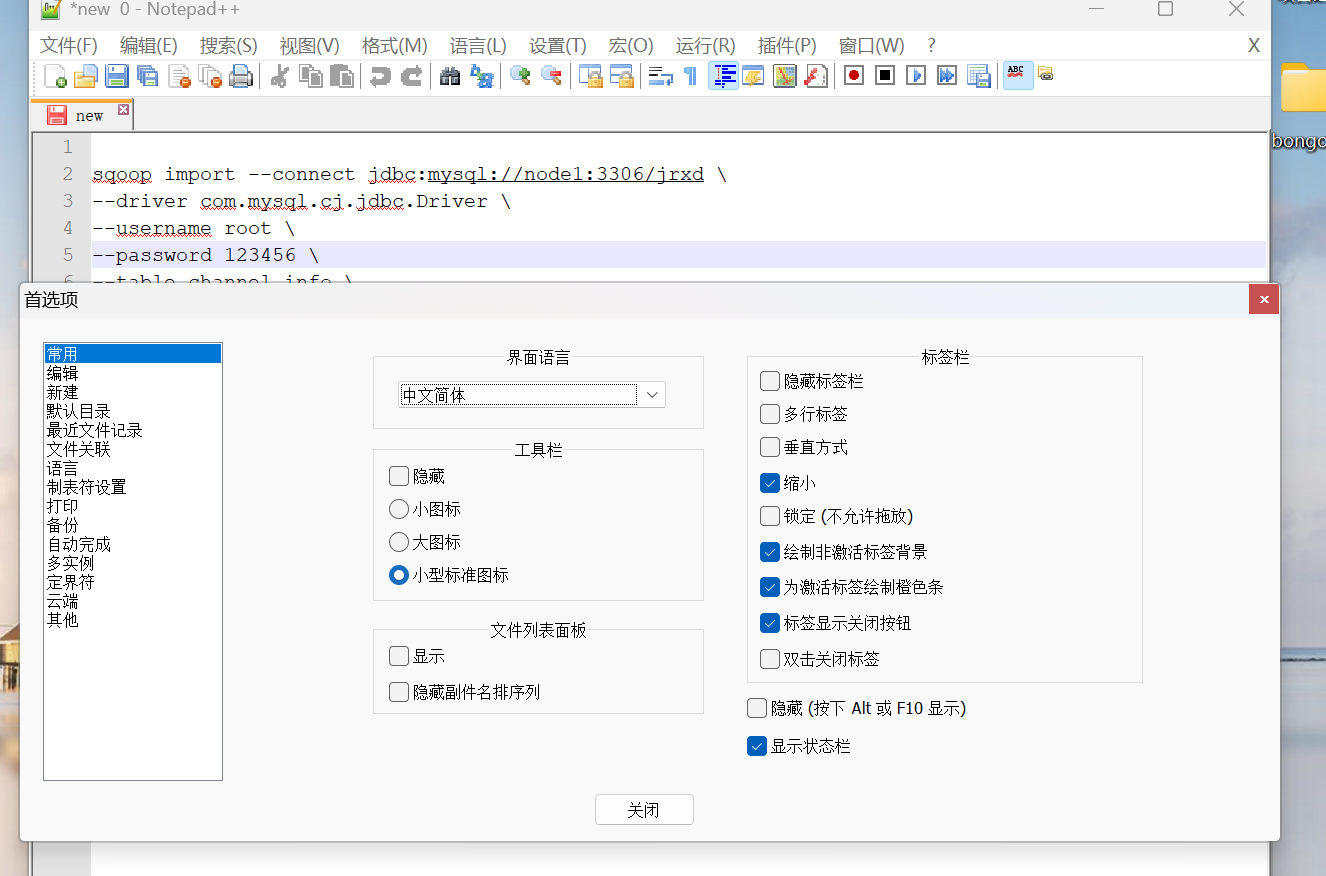Select the 小型标准图标 radio button
This screenshot has width=1326, height=876.
tap(399, 576)
